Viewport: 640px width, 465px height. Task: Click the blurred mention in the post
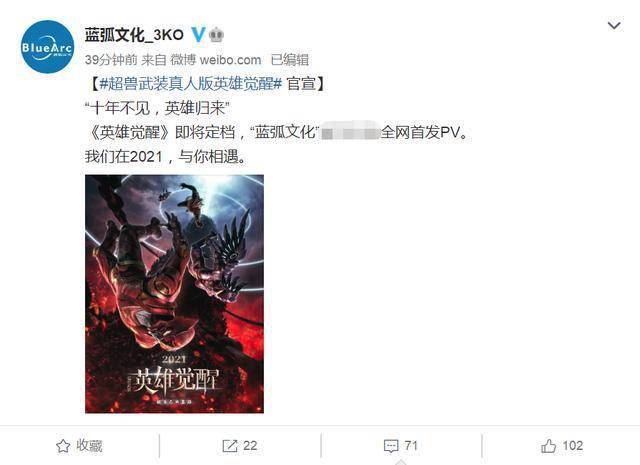350,133
